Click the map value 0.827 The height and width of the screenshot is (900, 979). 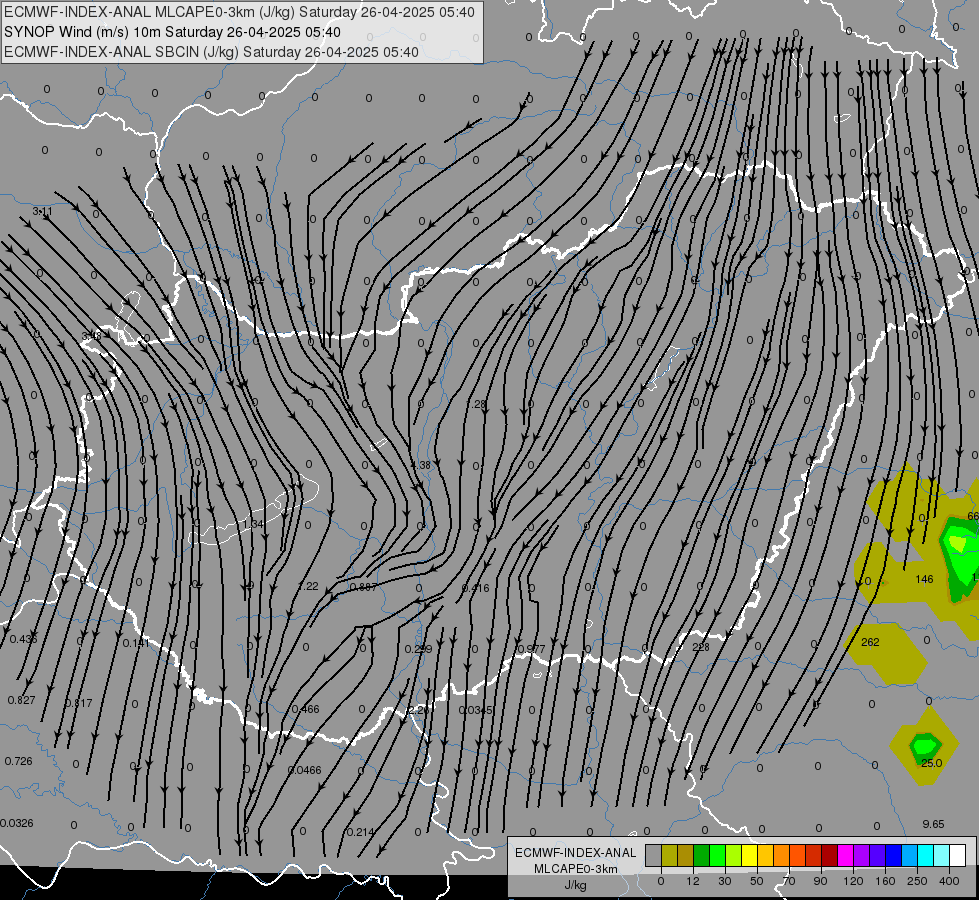coord(21,700)
